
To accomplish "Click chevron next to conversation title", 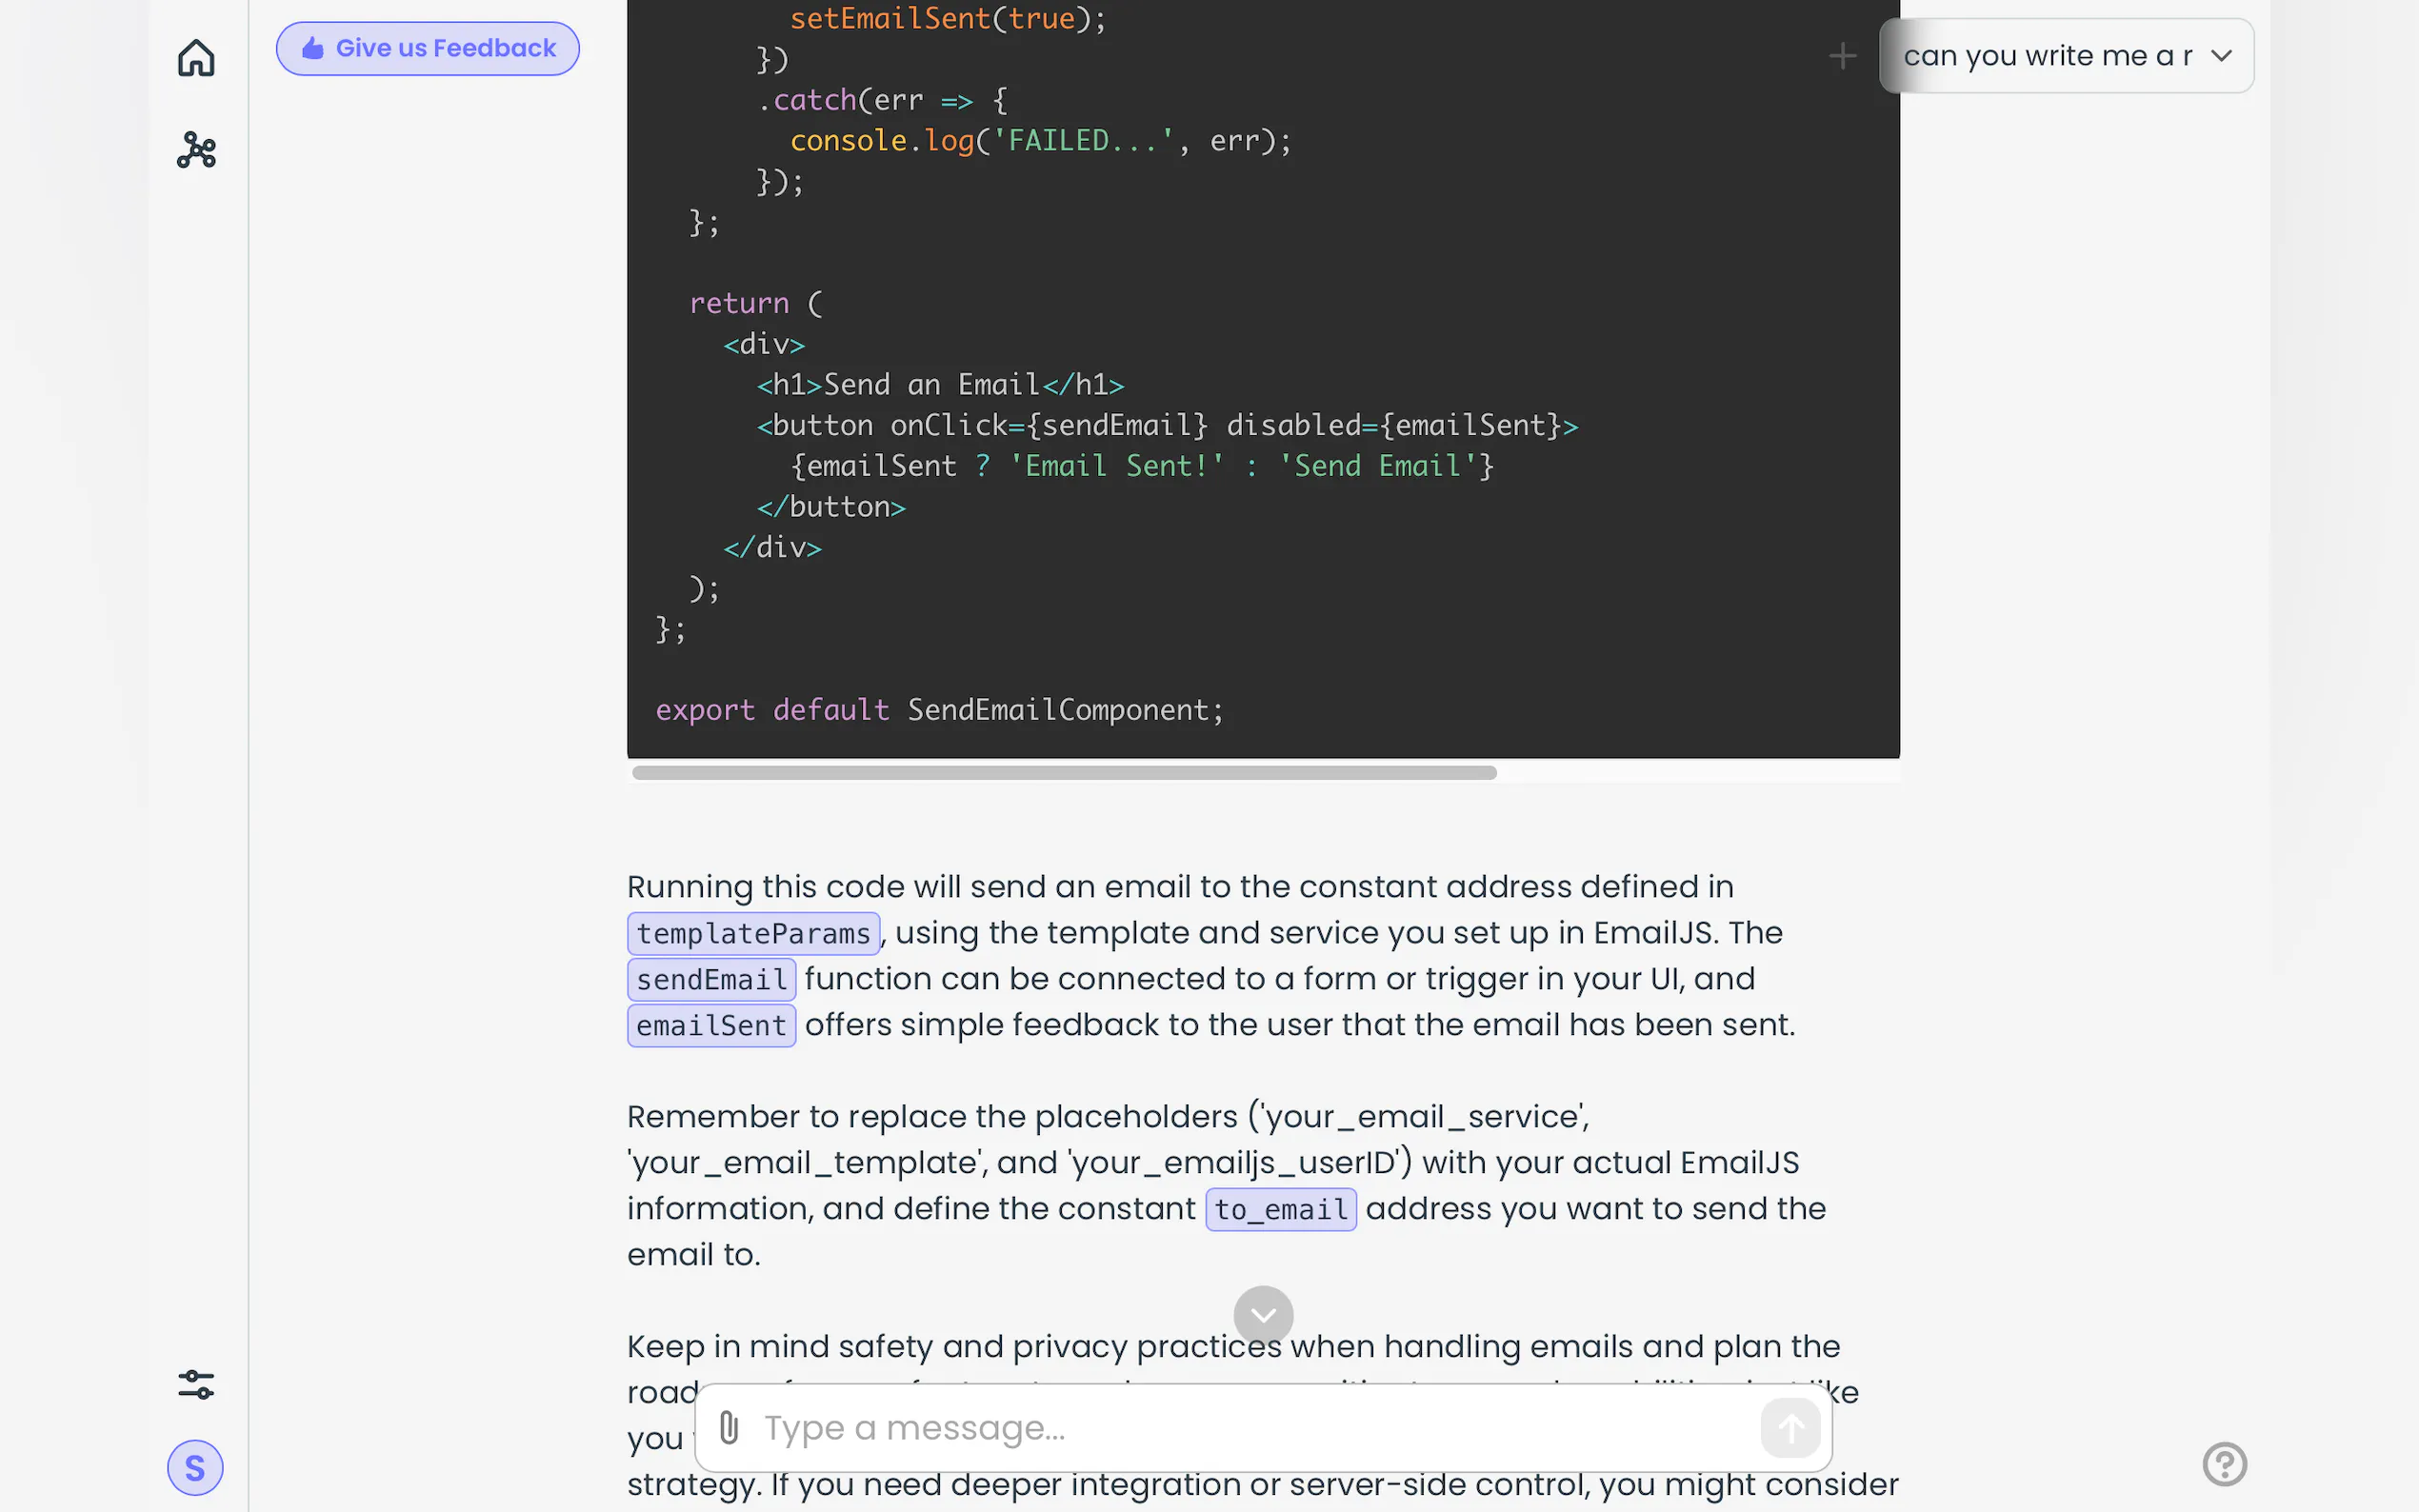I will [x=2221, y=56].
